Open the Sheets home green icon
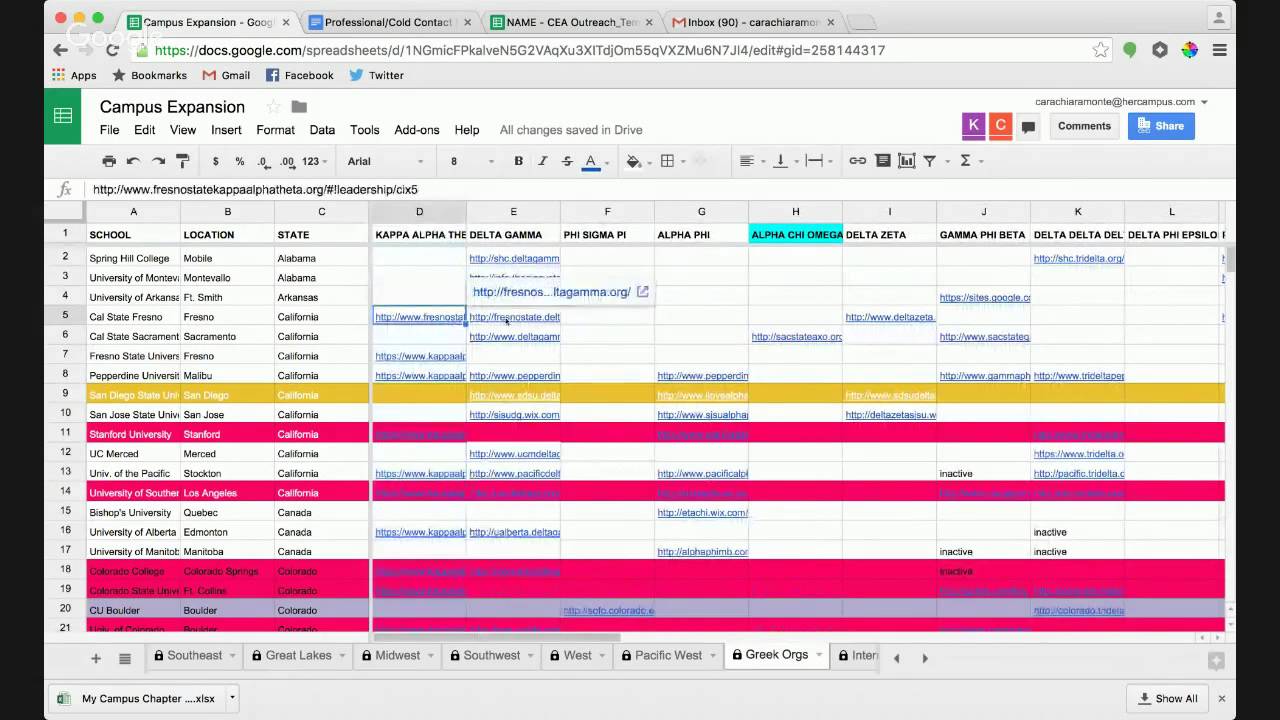The height and width of the screenshot is (720, 1280). pos(63,116)
